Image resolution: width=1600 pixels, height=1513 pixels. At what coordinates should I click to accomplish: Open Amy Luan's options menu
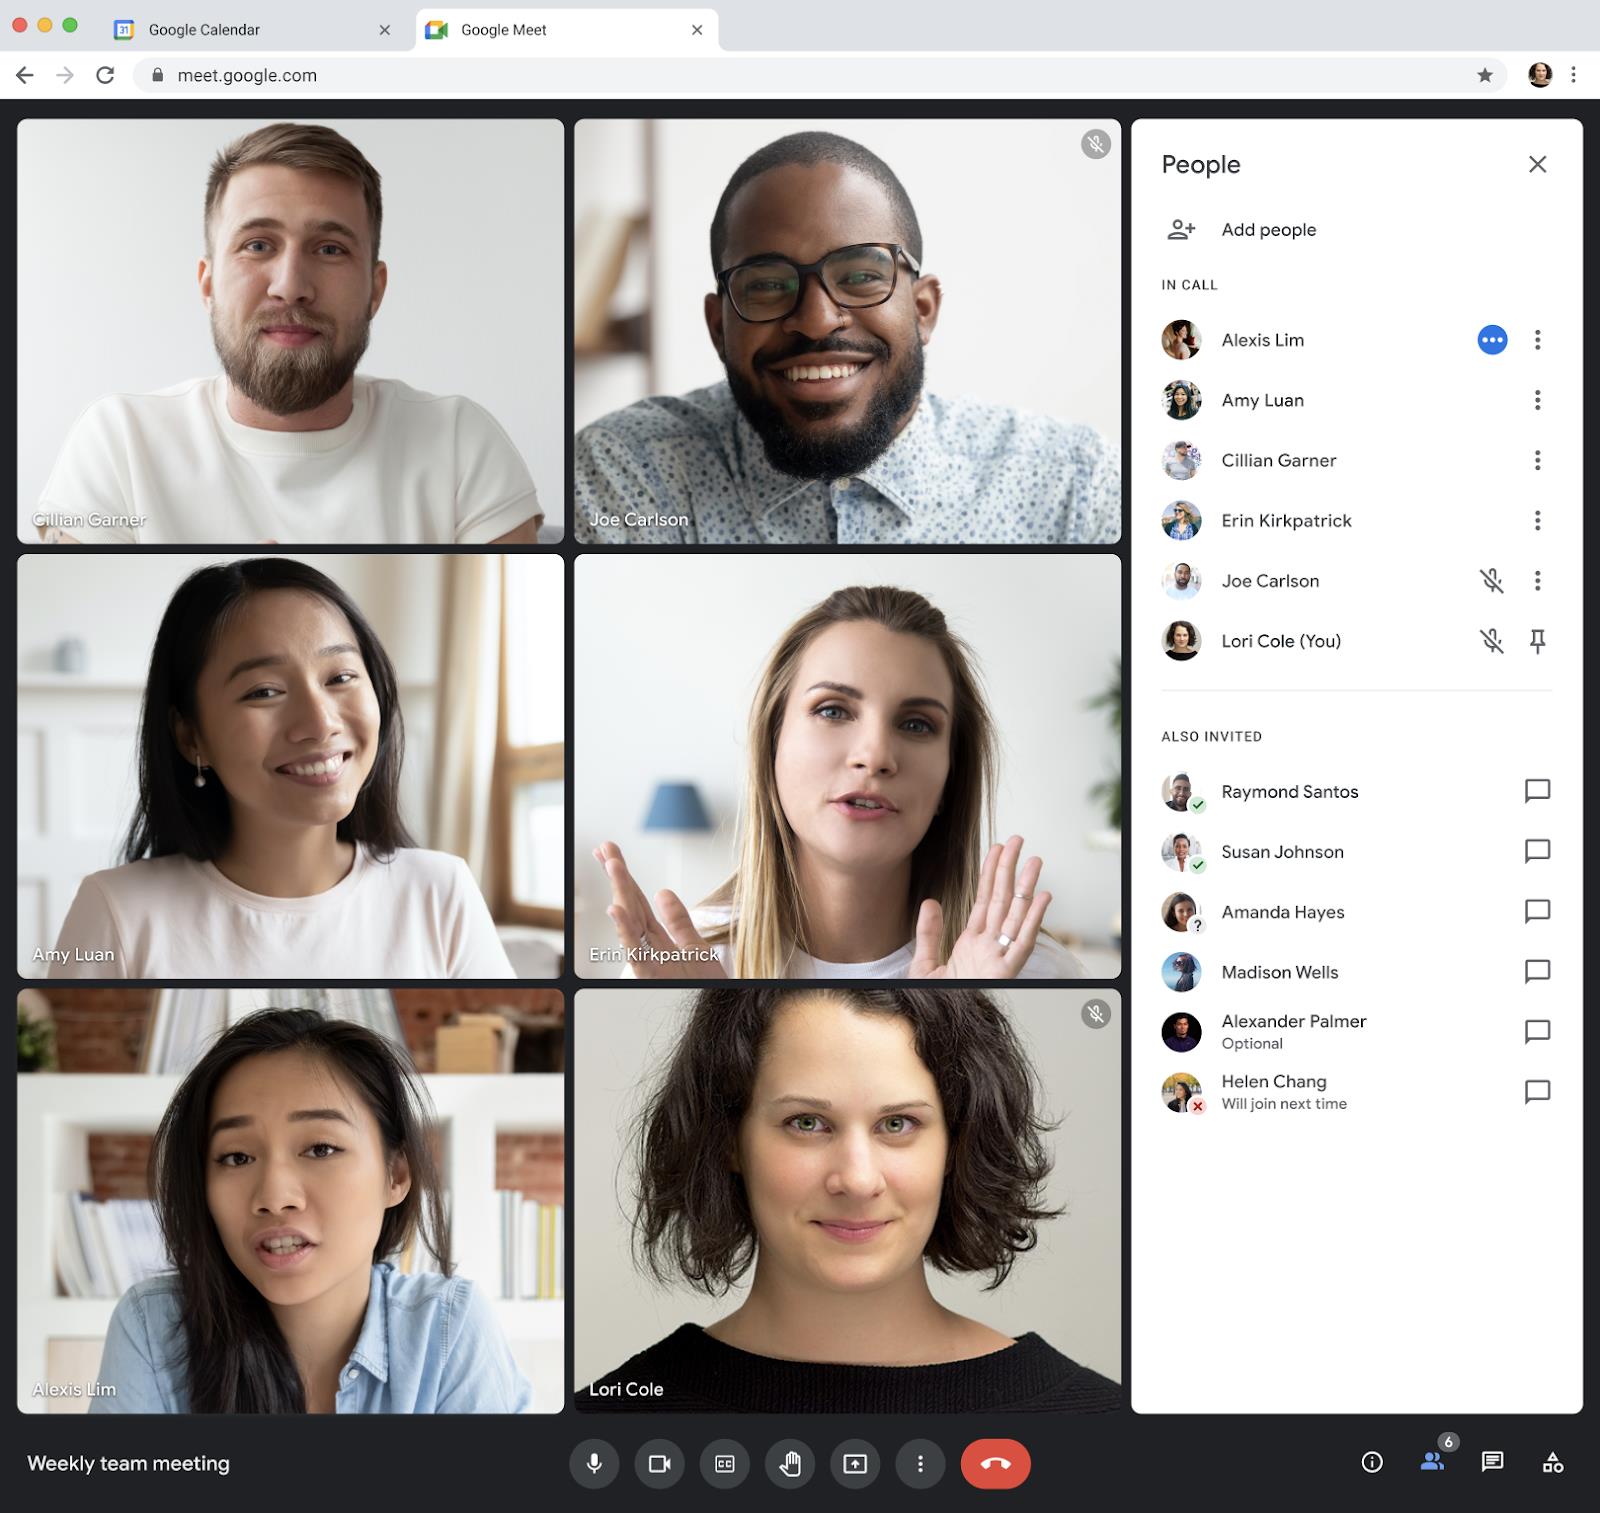pyautogui.click(x=1537, y=400)
